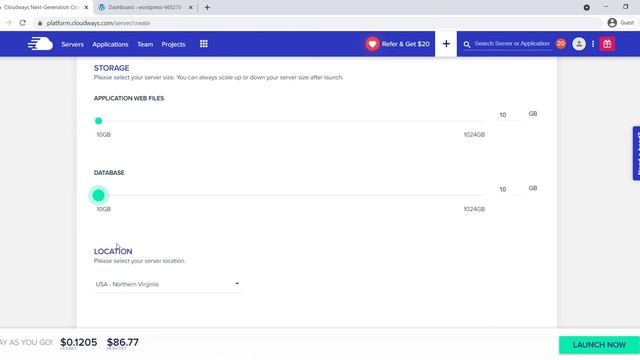Click the heart icon beside Refer & Get $20
Screen dimensions: 640x360
click(x=372, y=44)
